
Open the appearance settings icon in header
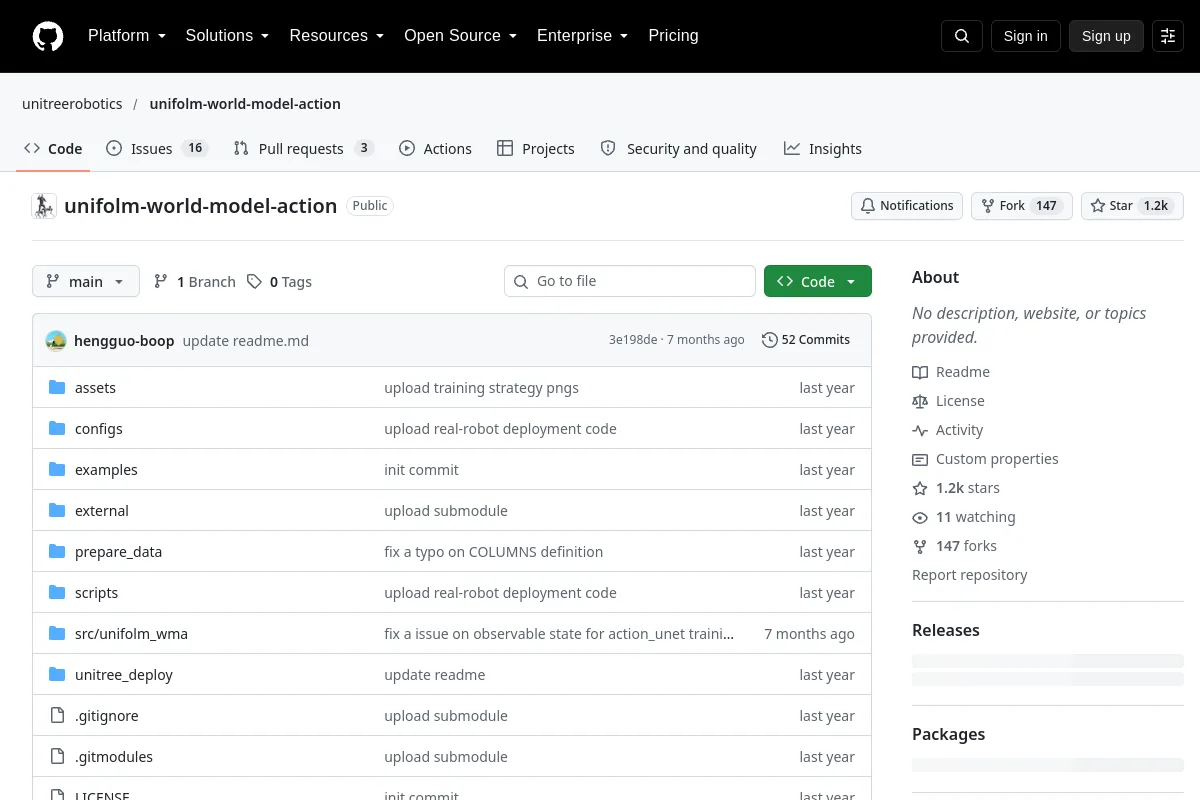[1168, 36]
